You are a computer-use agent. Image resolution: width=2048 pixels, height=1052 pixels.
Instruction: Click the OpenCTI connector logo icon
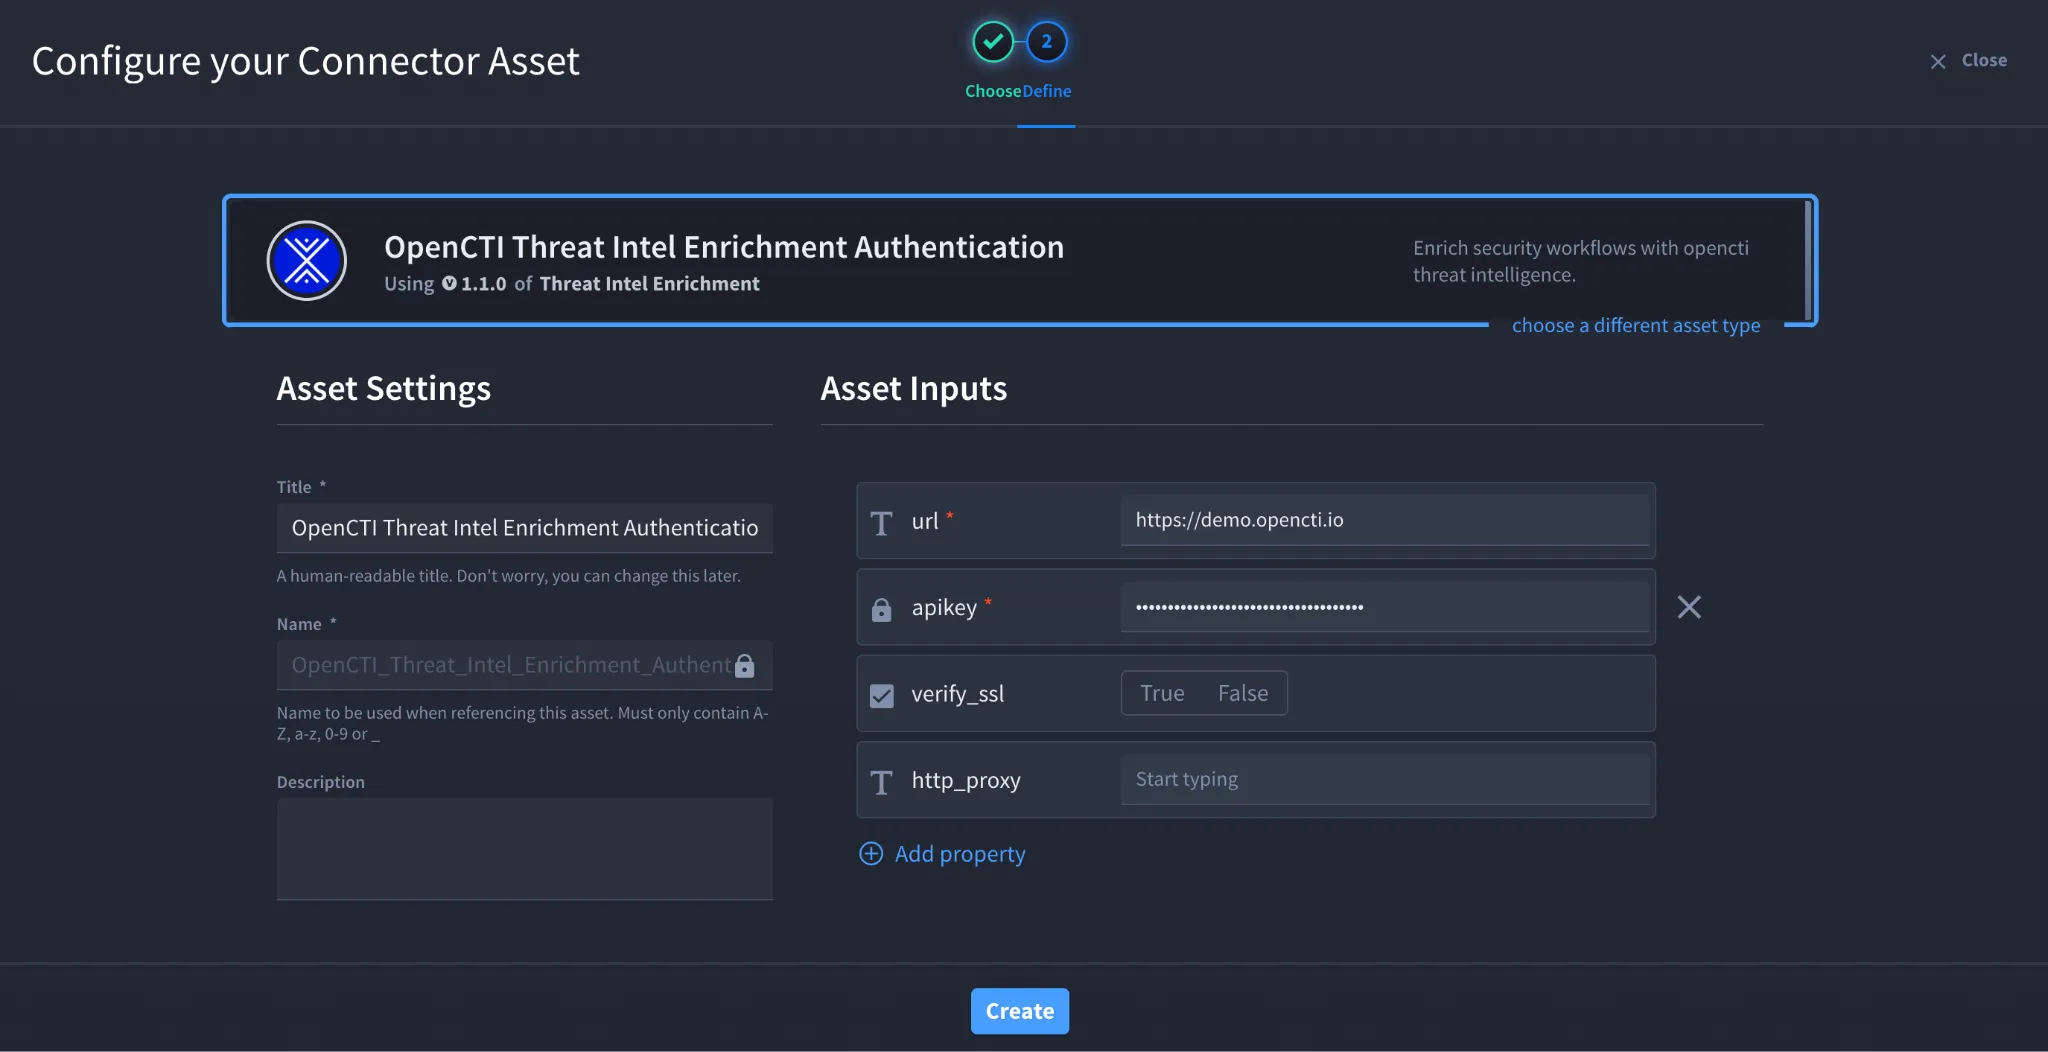tap(307, 261)
